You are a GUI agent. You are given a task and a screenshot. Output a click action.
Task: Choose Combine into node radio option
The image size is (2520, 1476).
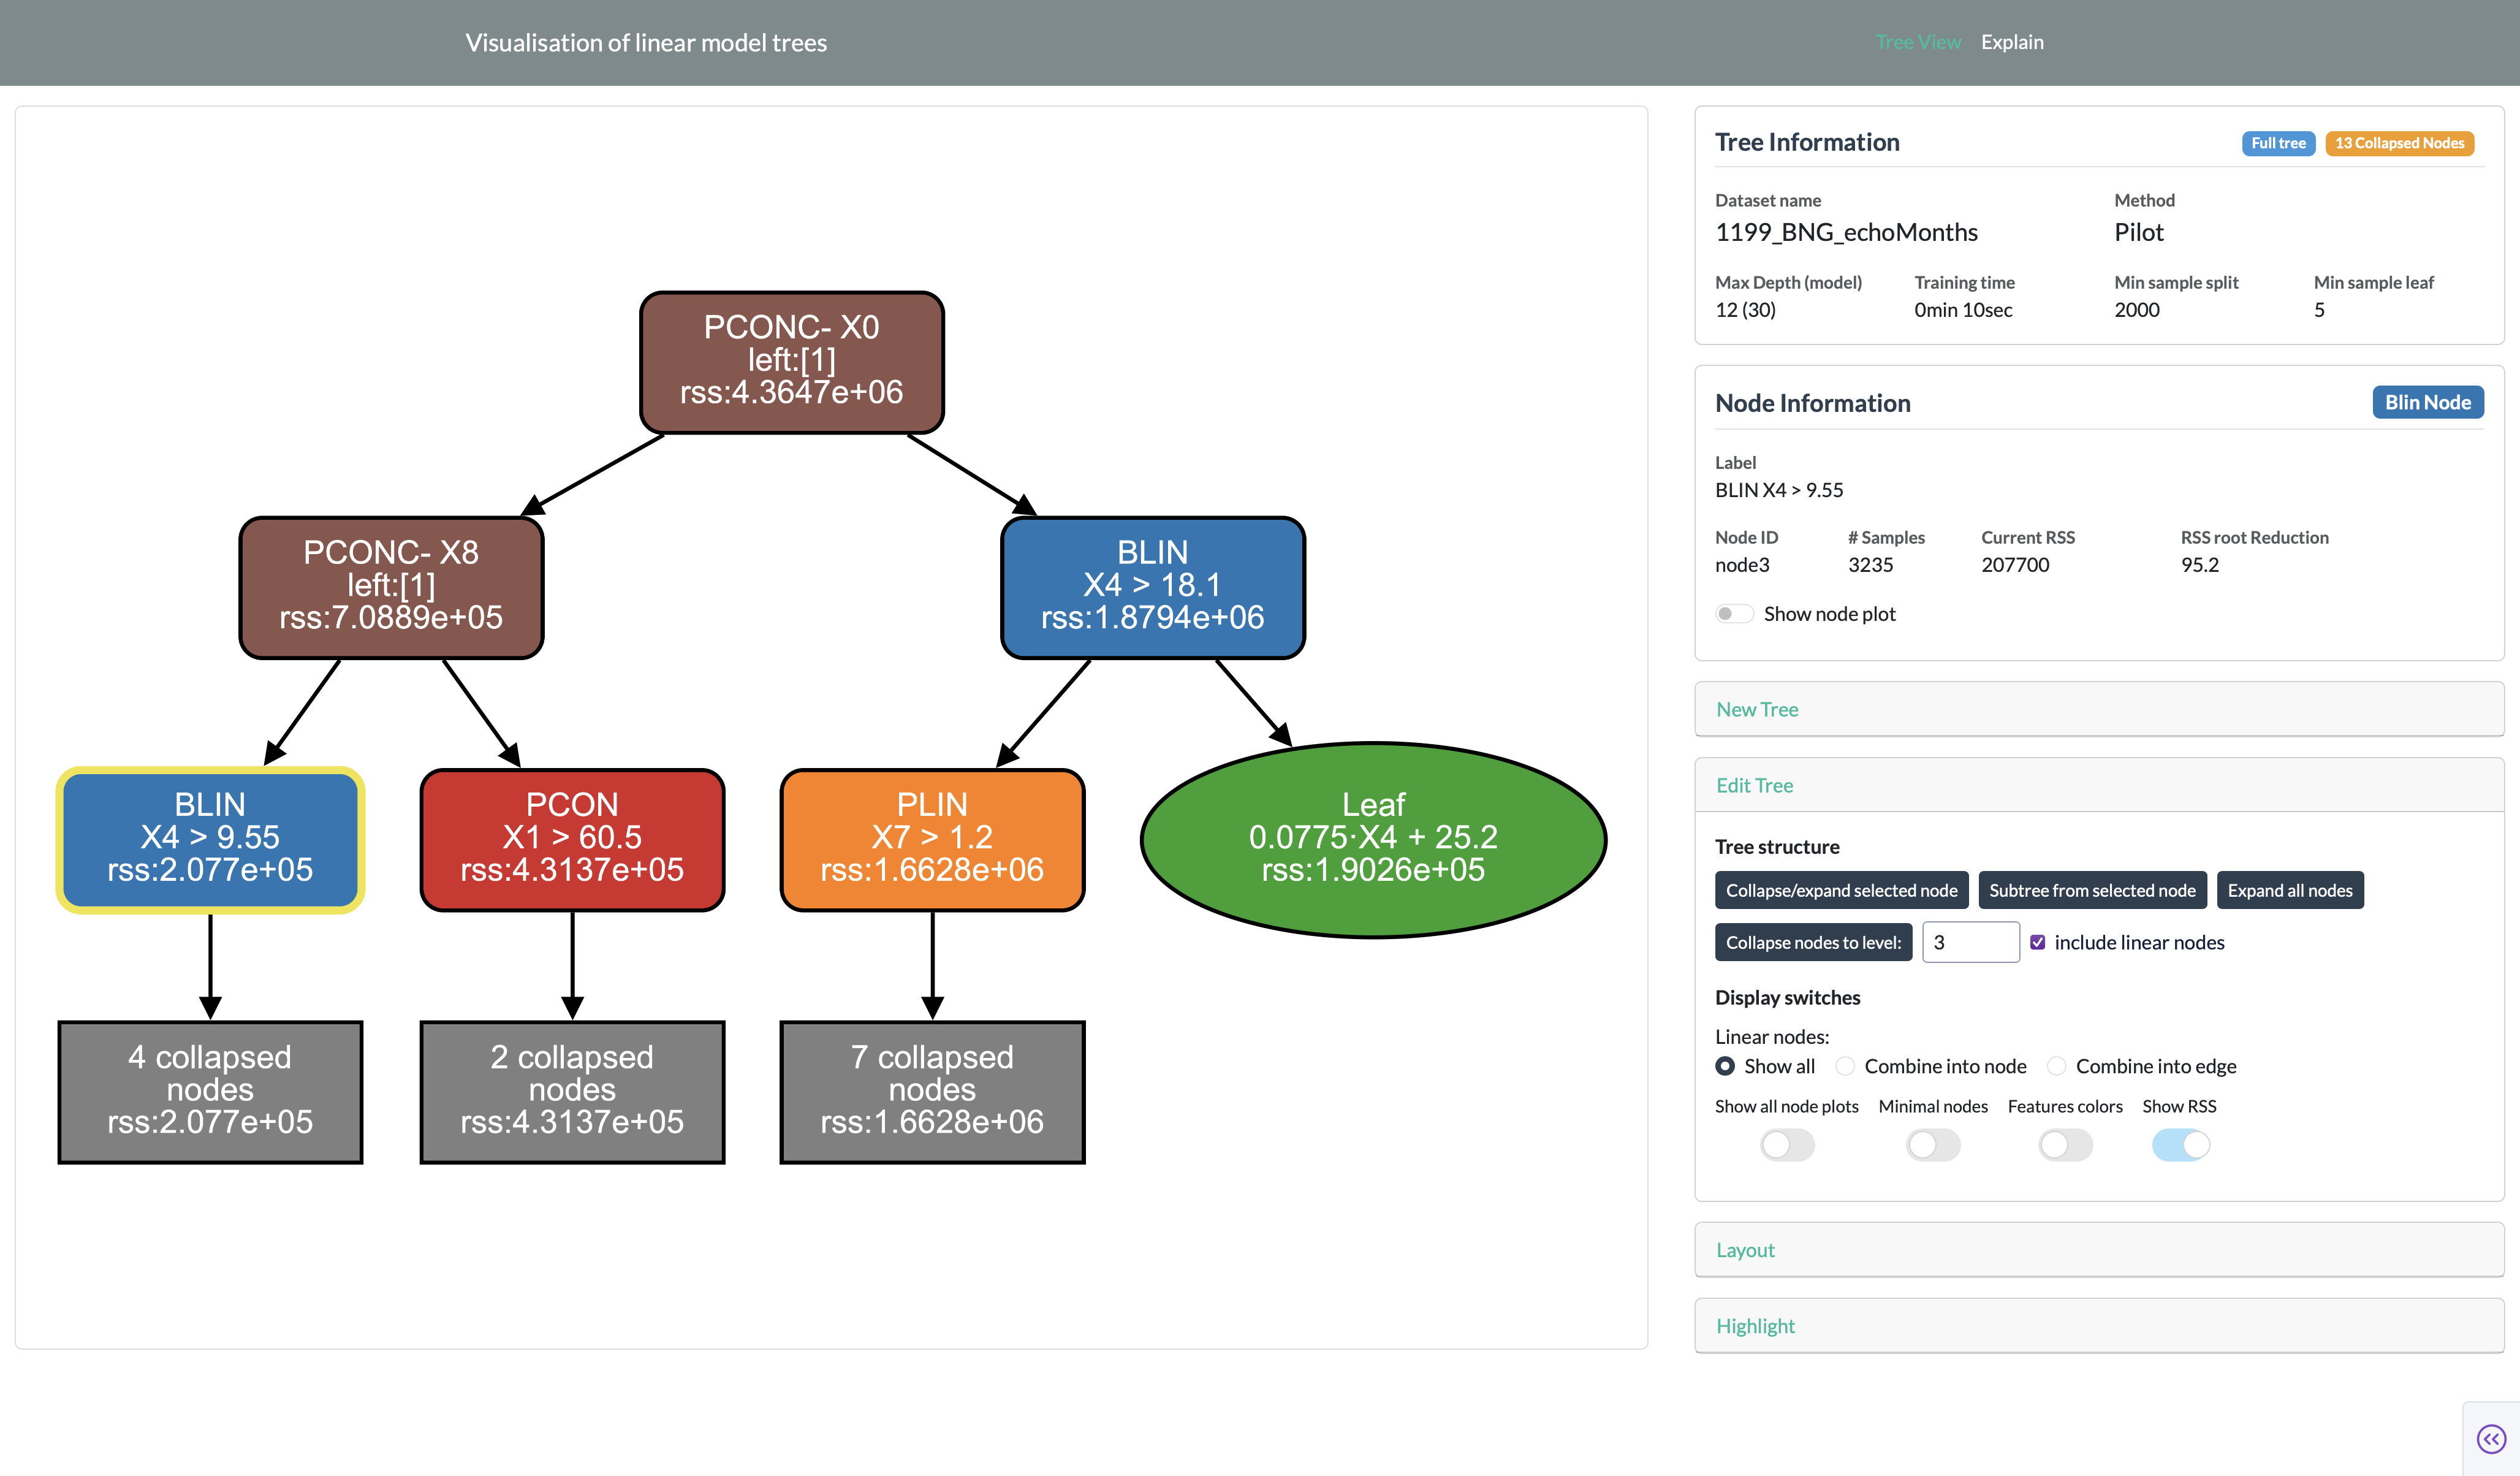1845,1066
